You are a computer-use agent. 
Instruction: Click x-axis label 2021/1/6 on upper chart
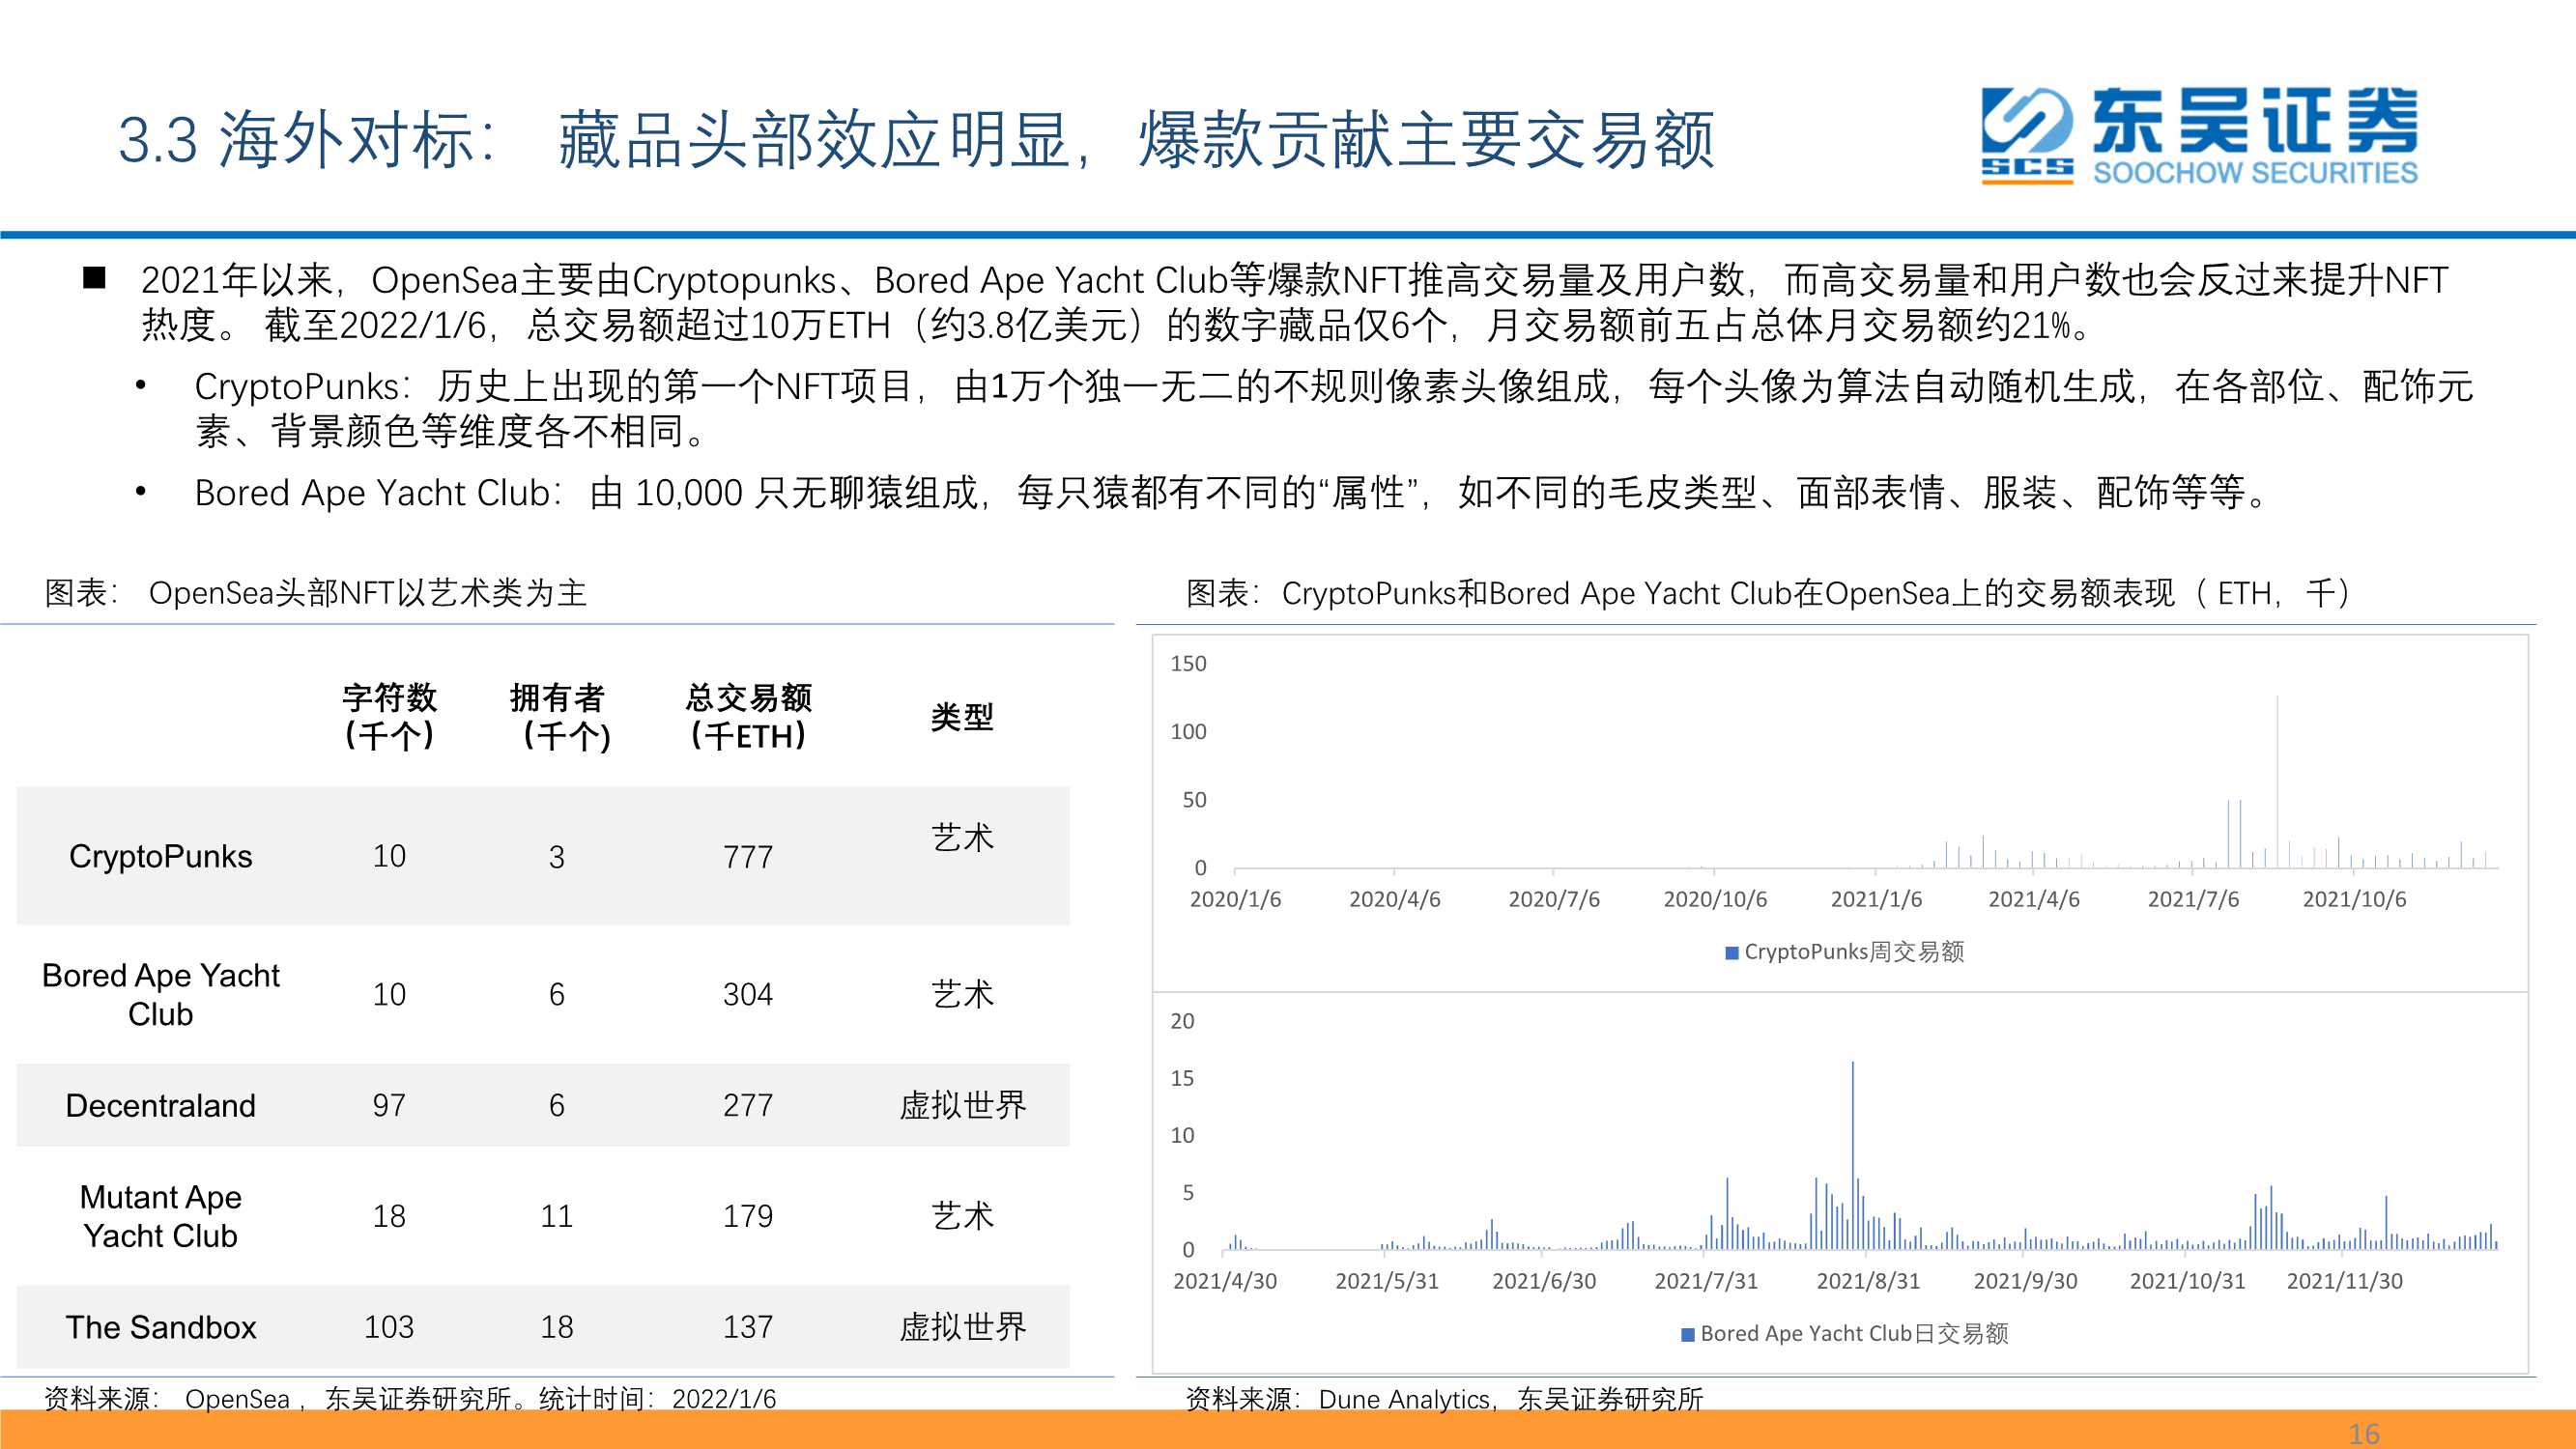[x=1876, y=900]
